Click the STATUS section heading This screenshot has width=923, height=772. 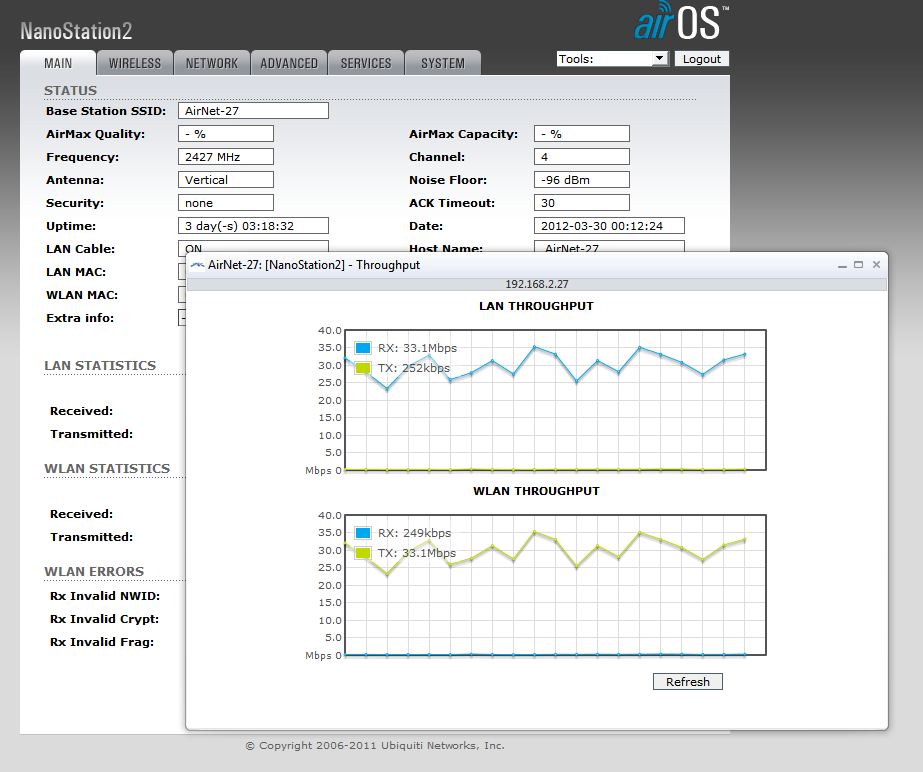click(x=71, y=91)
